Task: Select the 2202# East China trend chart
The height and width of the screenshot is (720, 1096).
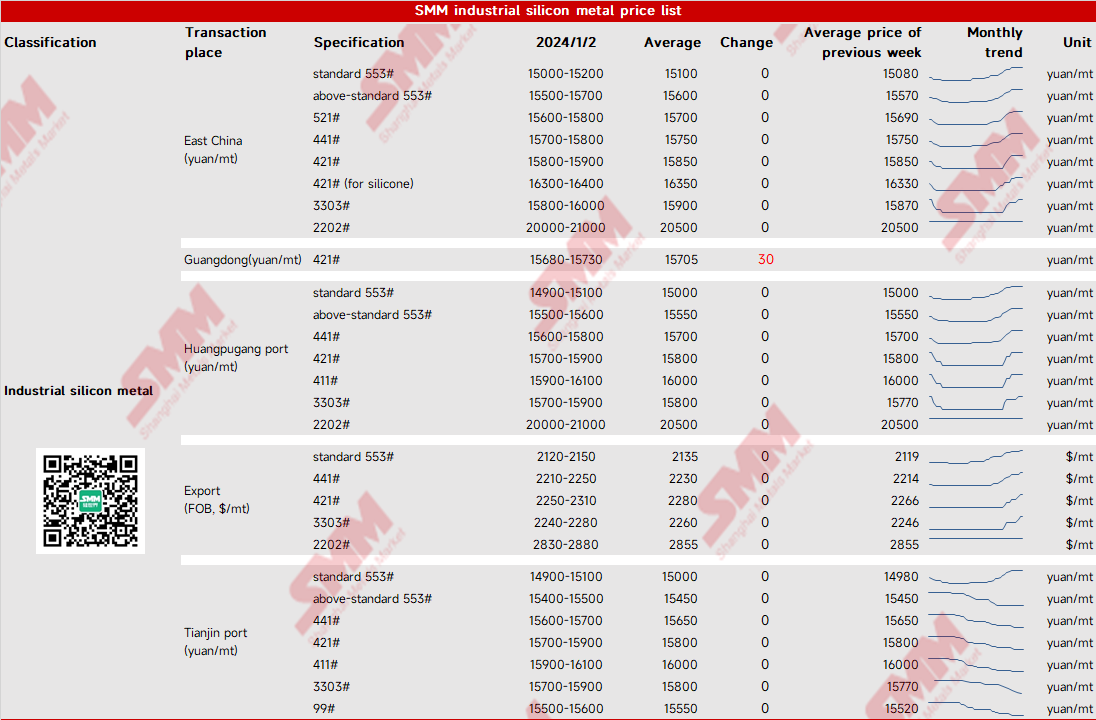Action: 975,227
